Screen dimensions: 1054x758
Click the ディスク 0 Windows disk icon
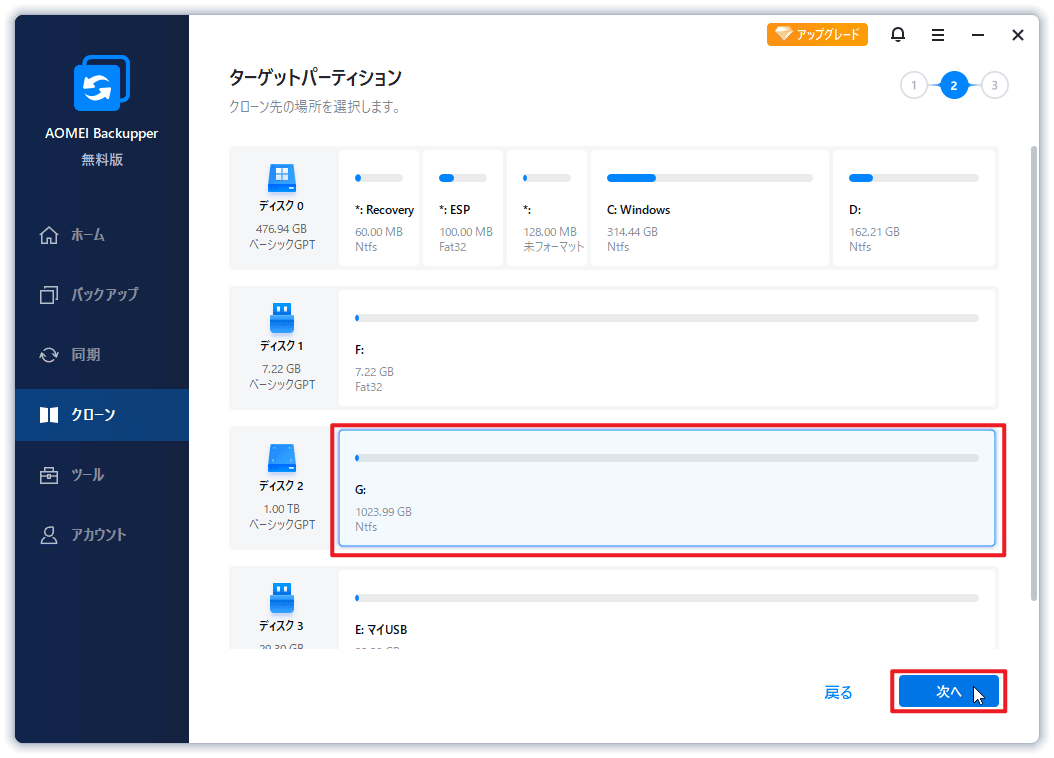coord(282,179)
